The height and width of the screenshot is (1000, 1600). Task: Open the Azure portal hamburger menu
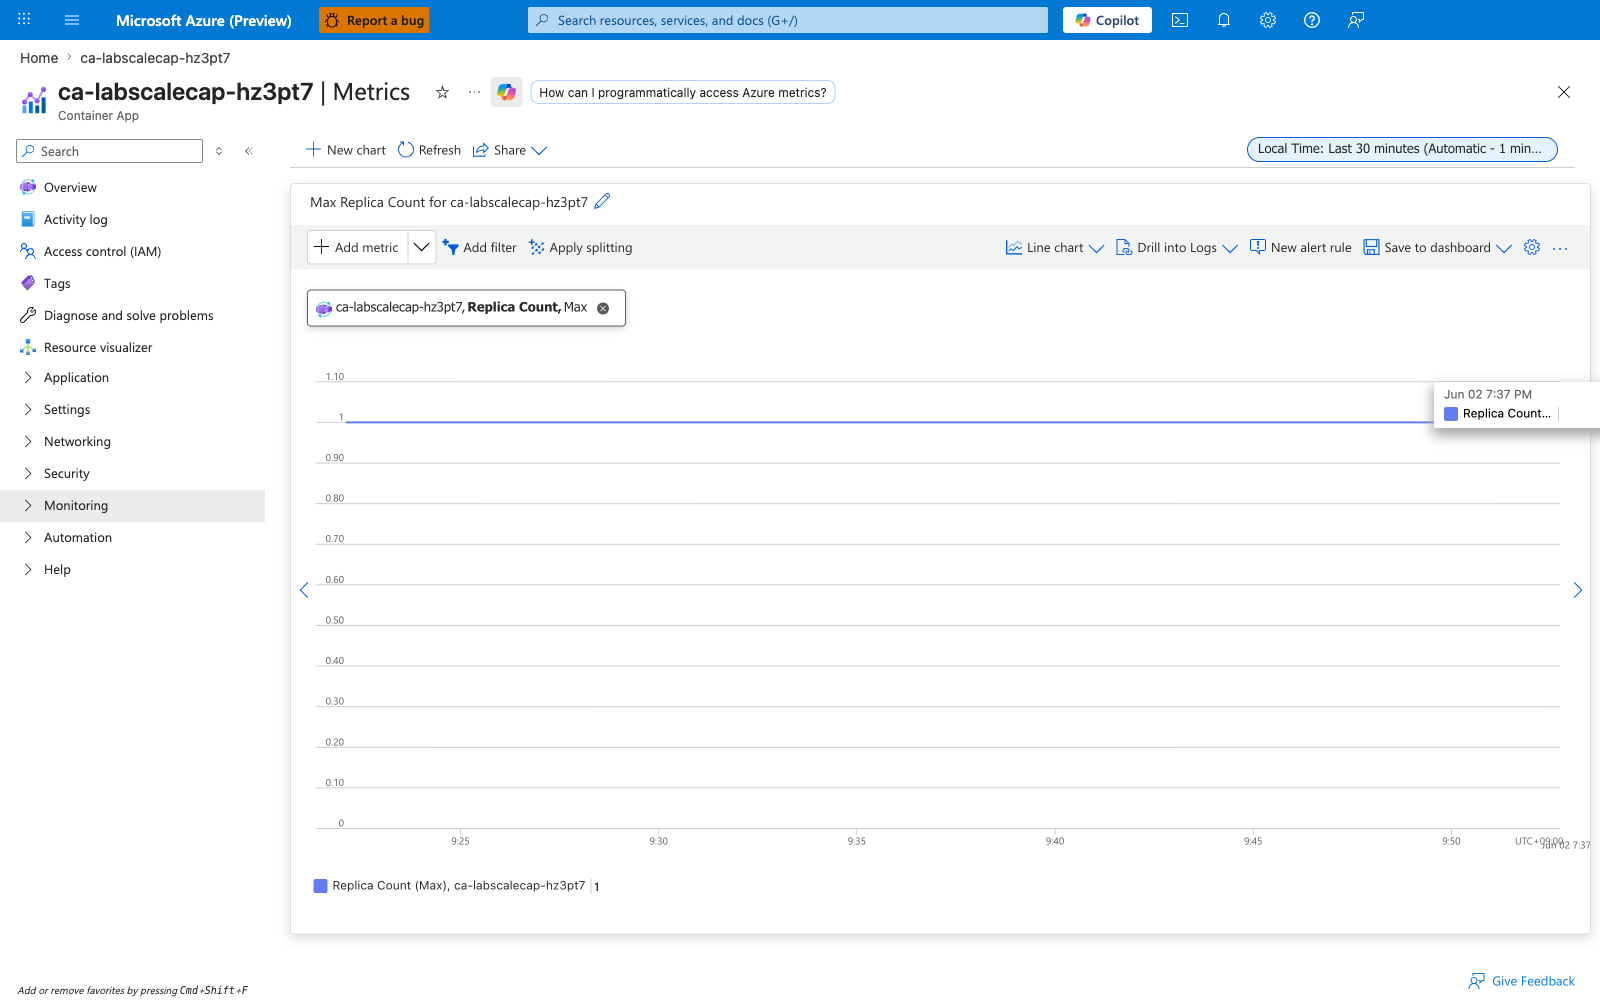(72, 20)
